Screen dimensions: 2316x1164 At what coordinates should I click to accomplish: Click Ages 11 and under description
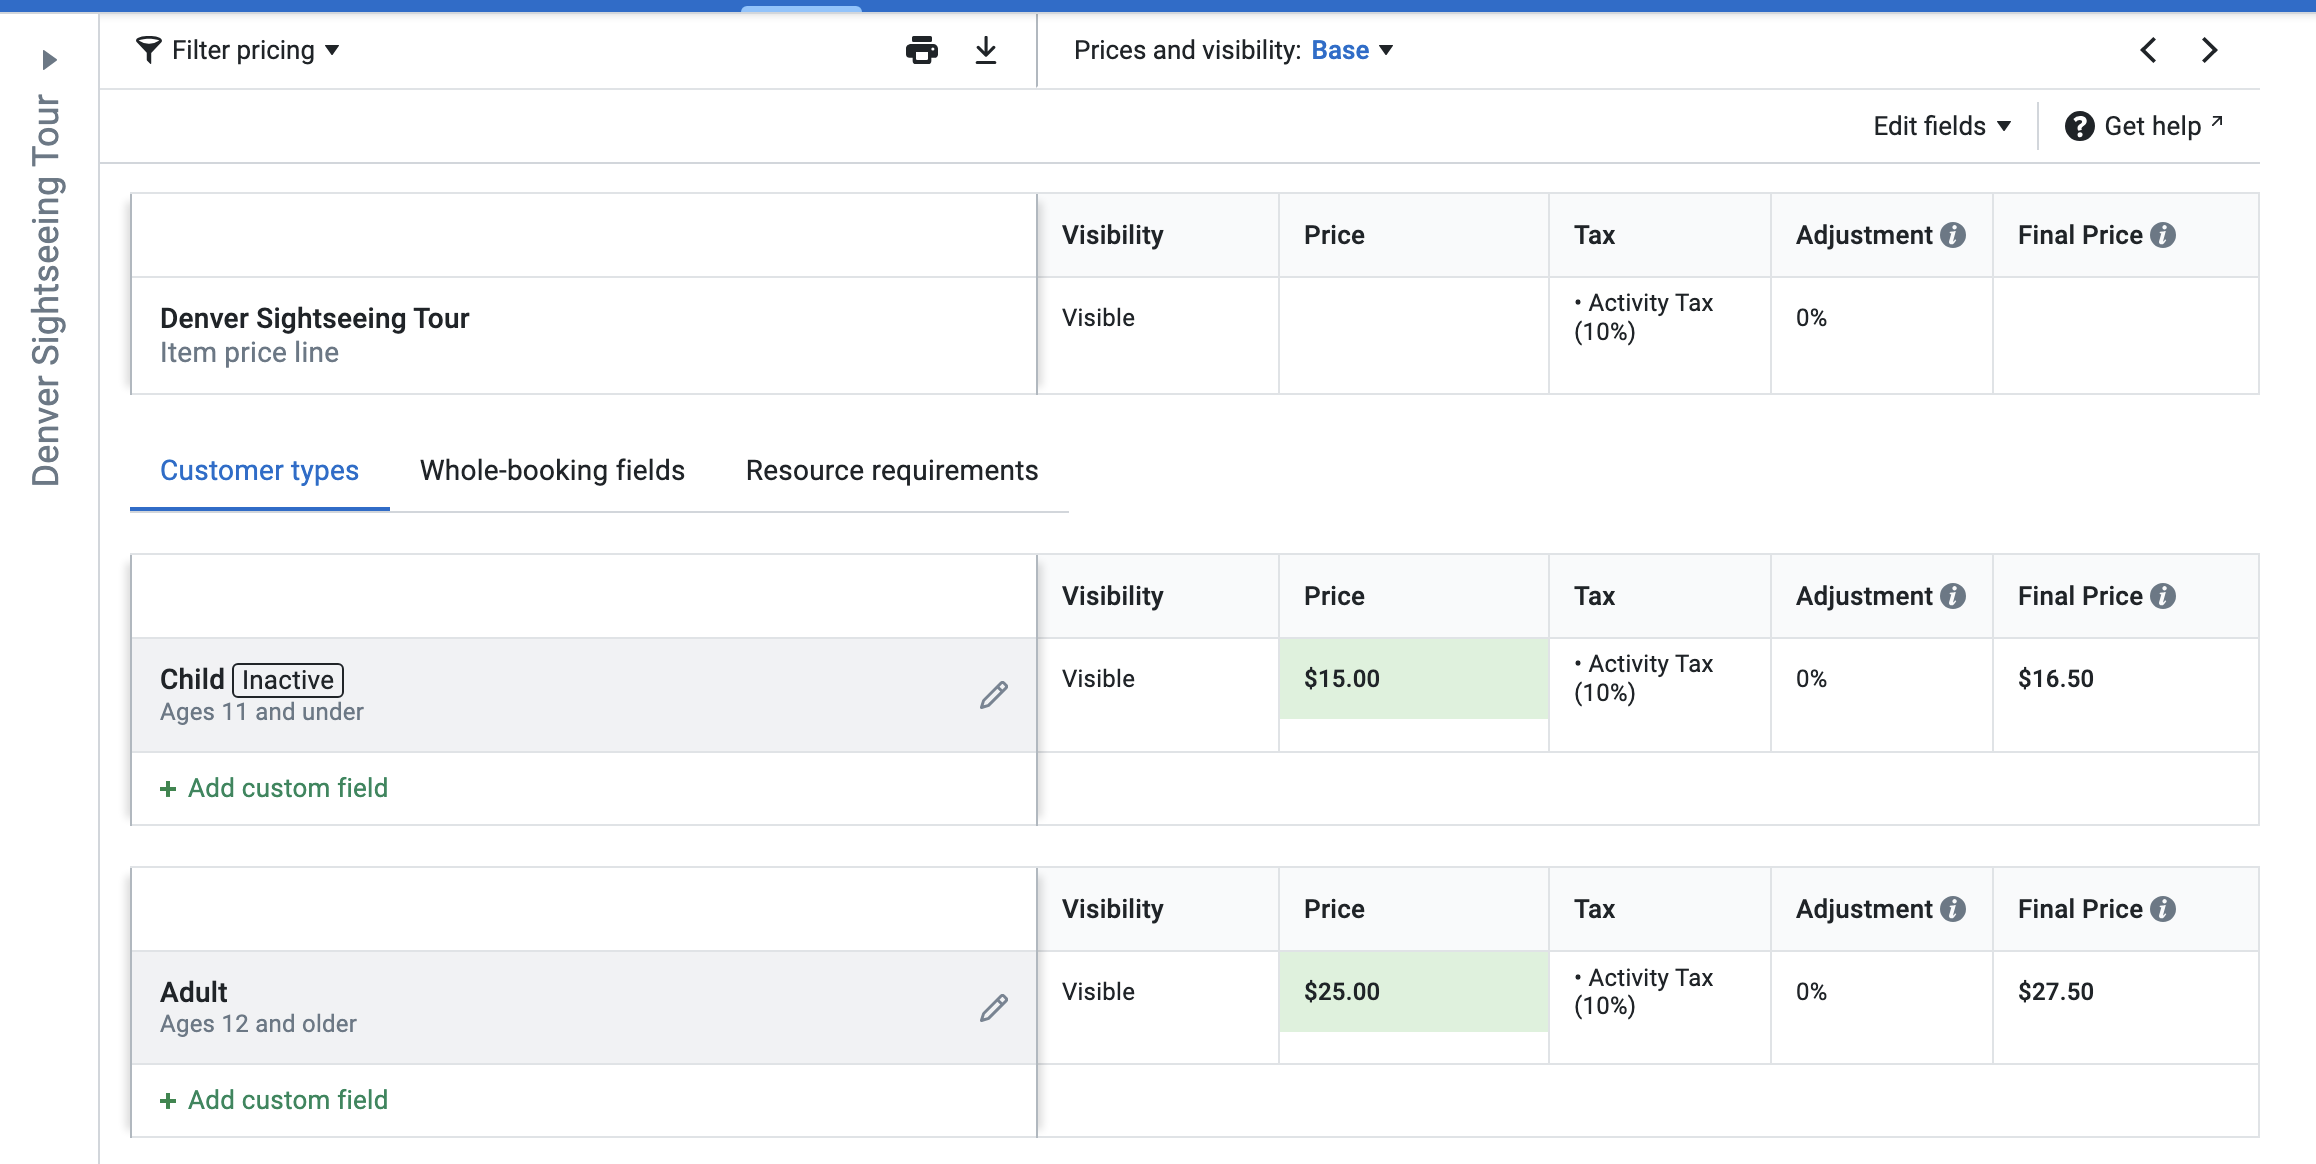point(262,712)
